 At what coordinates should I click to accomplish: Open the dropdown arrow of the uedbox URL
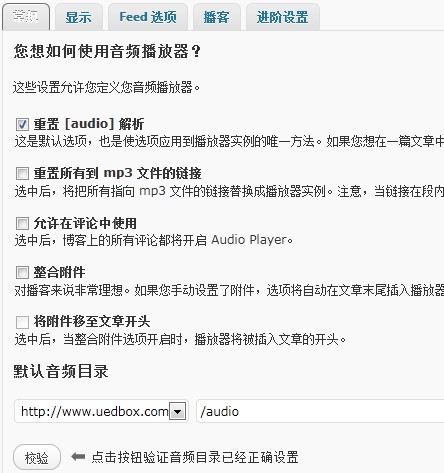[177, 412]
